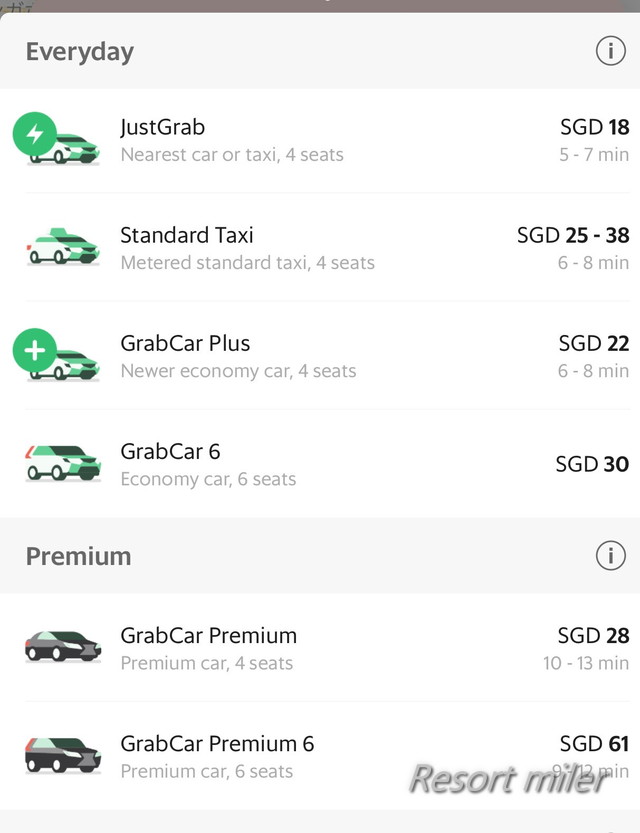Choose the GrabCar Premium 6 ride name

point(217,743)
